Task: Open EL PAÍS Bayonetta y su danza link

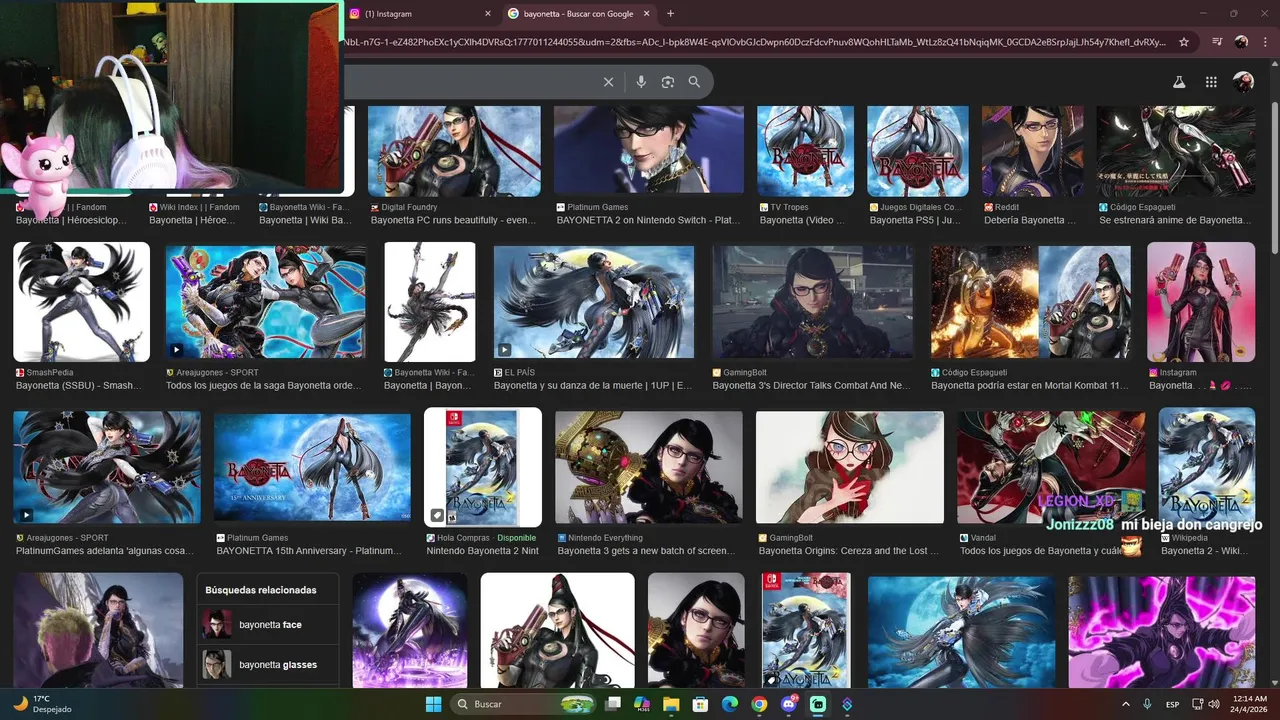Action: 593,385
